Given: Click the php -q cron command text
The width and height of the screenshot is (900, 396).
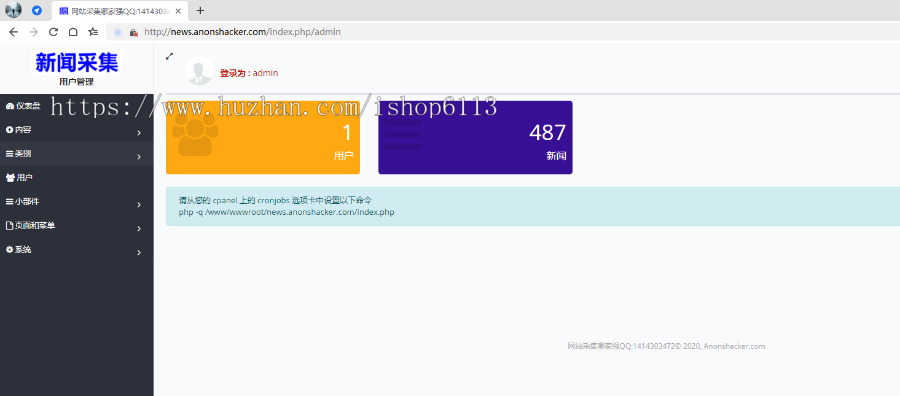Looking at the screenshot, I should point(286,212).
